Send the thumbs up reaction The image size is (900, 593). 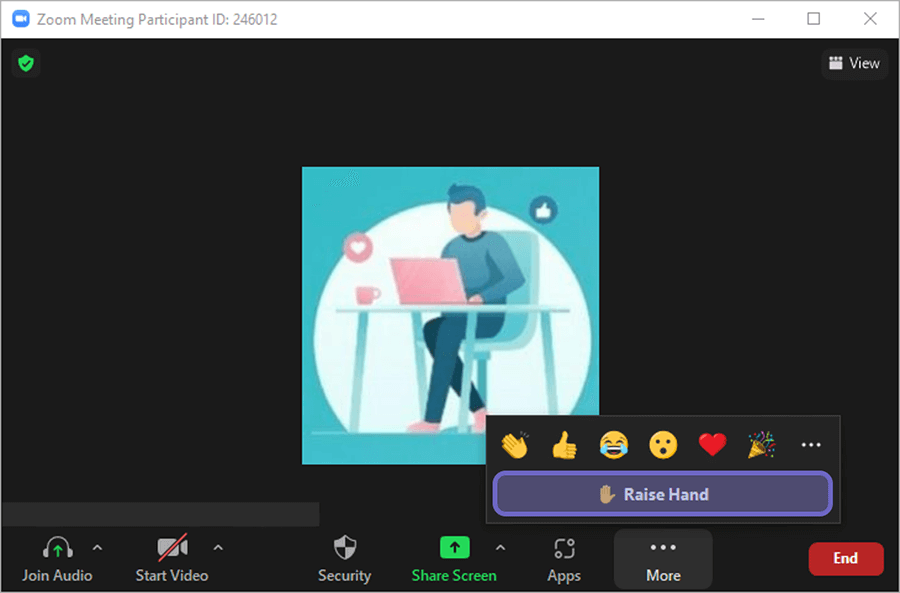click(x=564, y=445)
